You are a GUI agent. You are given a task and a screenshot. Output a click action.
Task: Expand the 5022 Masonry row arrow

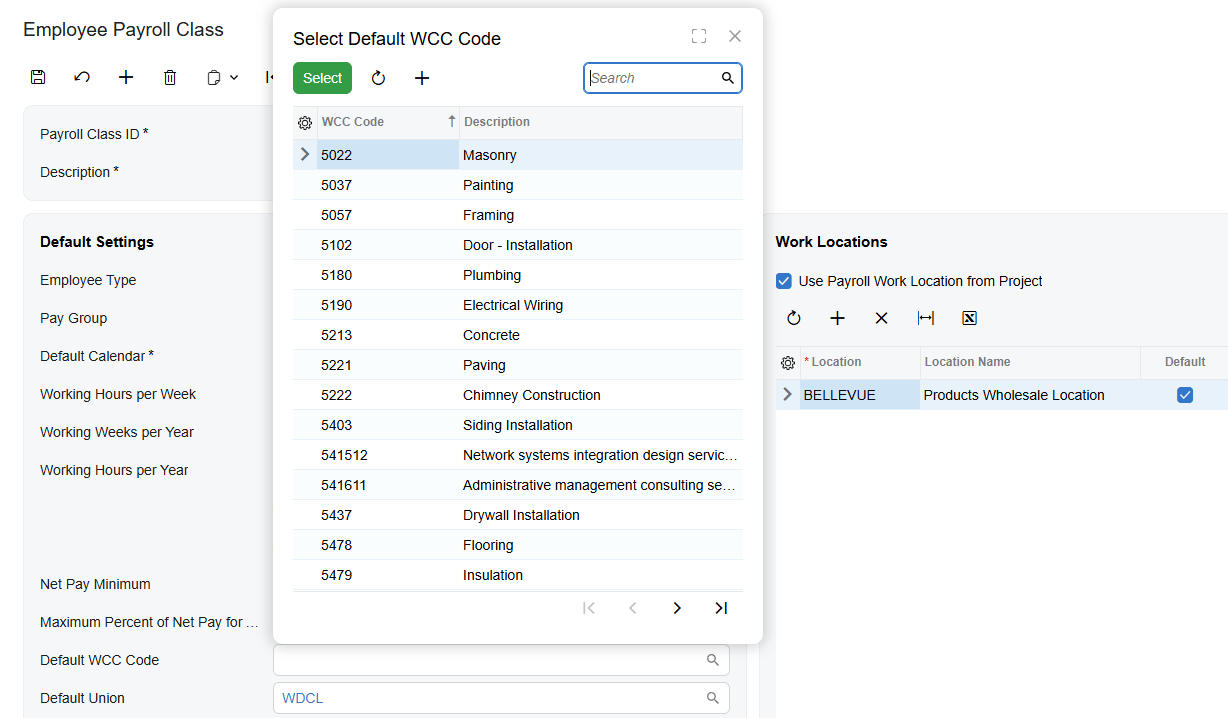pos(305,155)
